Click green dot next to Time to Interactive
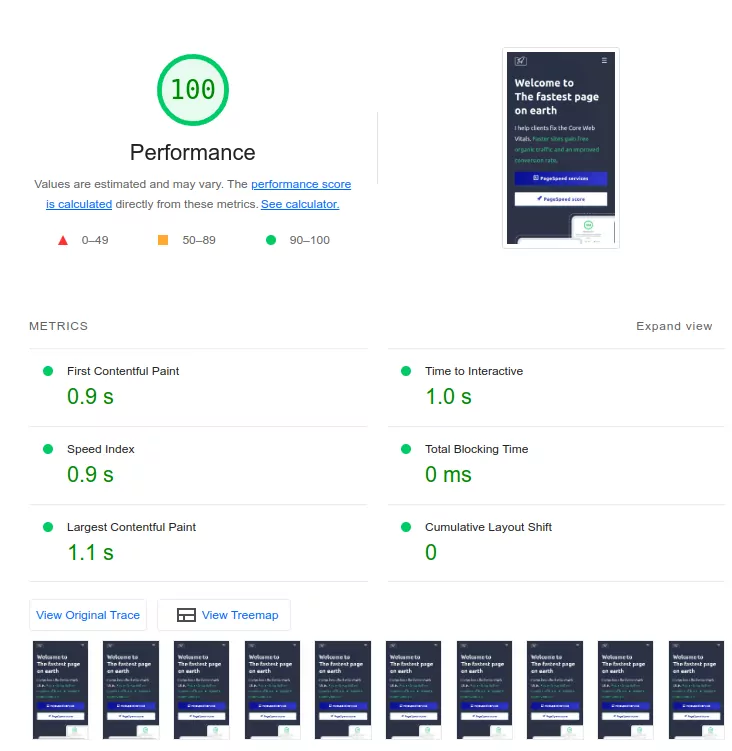This screenshot has height=751, width=732. coord(405,371)
